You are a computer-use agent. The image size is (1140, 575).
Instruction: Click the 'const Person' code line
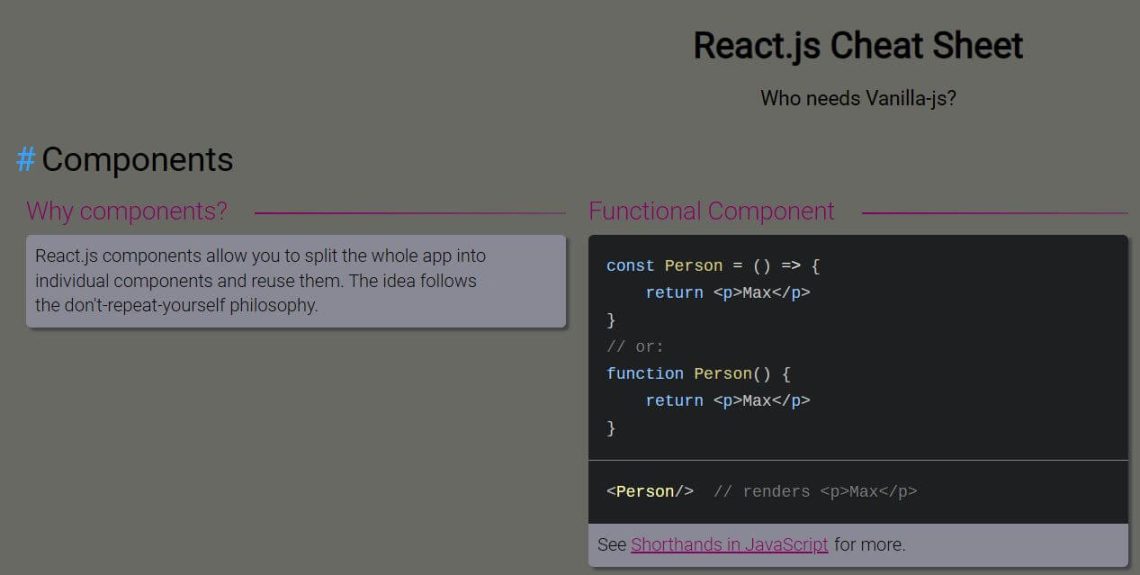click(712, 266)
